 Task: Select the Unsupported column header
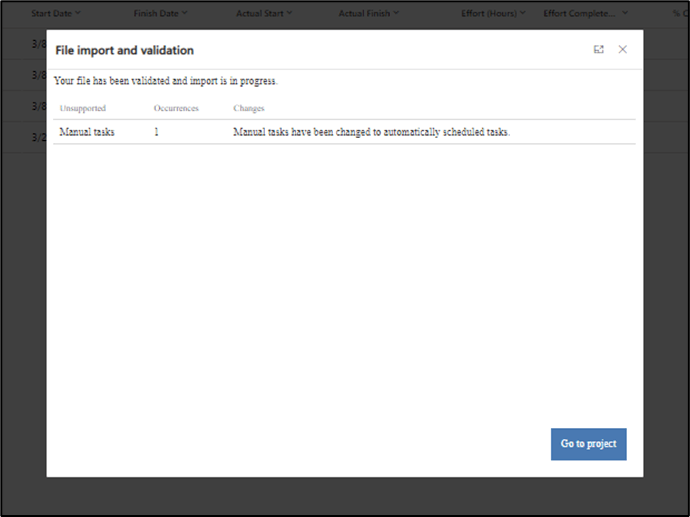[x=82, y=108]
